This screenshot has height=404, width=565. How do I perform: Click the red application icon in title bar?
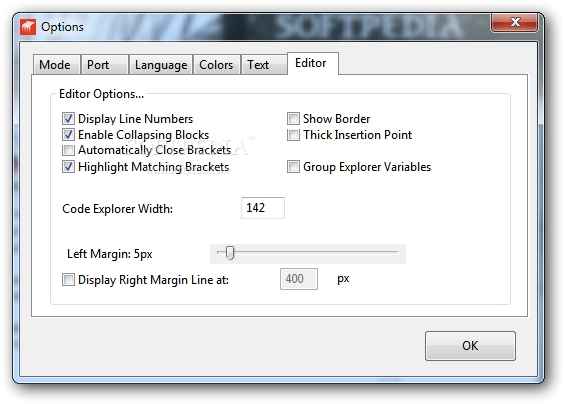point(28,27)
